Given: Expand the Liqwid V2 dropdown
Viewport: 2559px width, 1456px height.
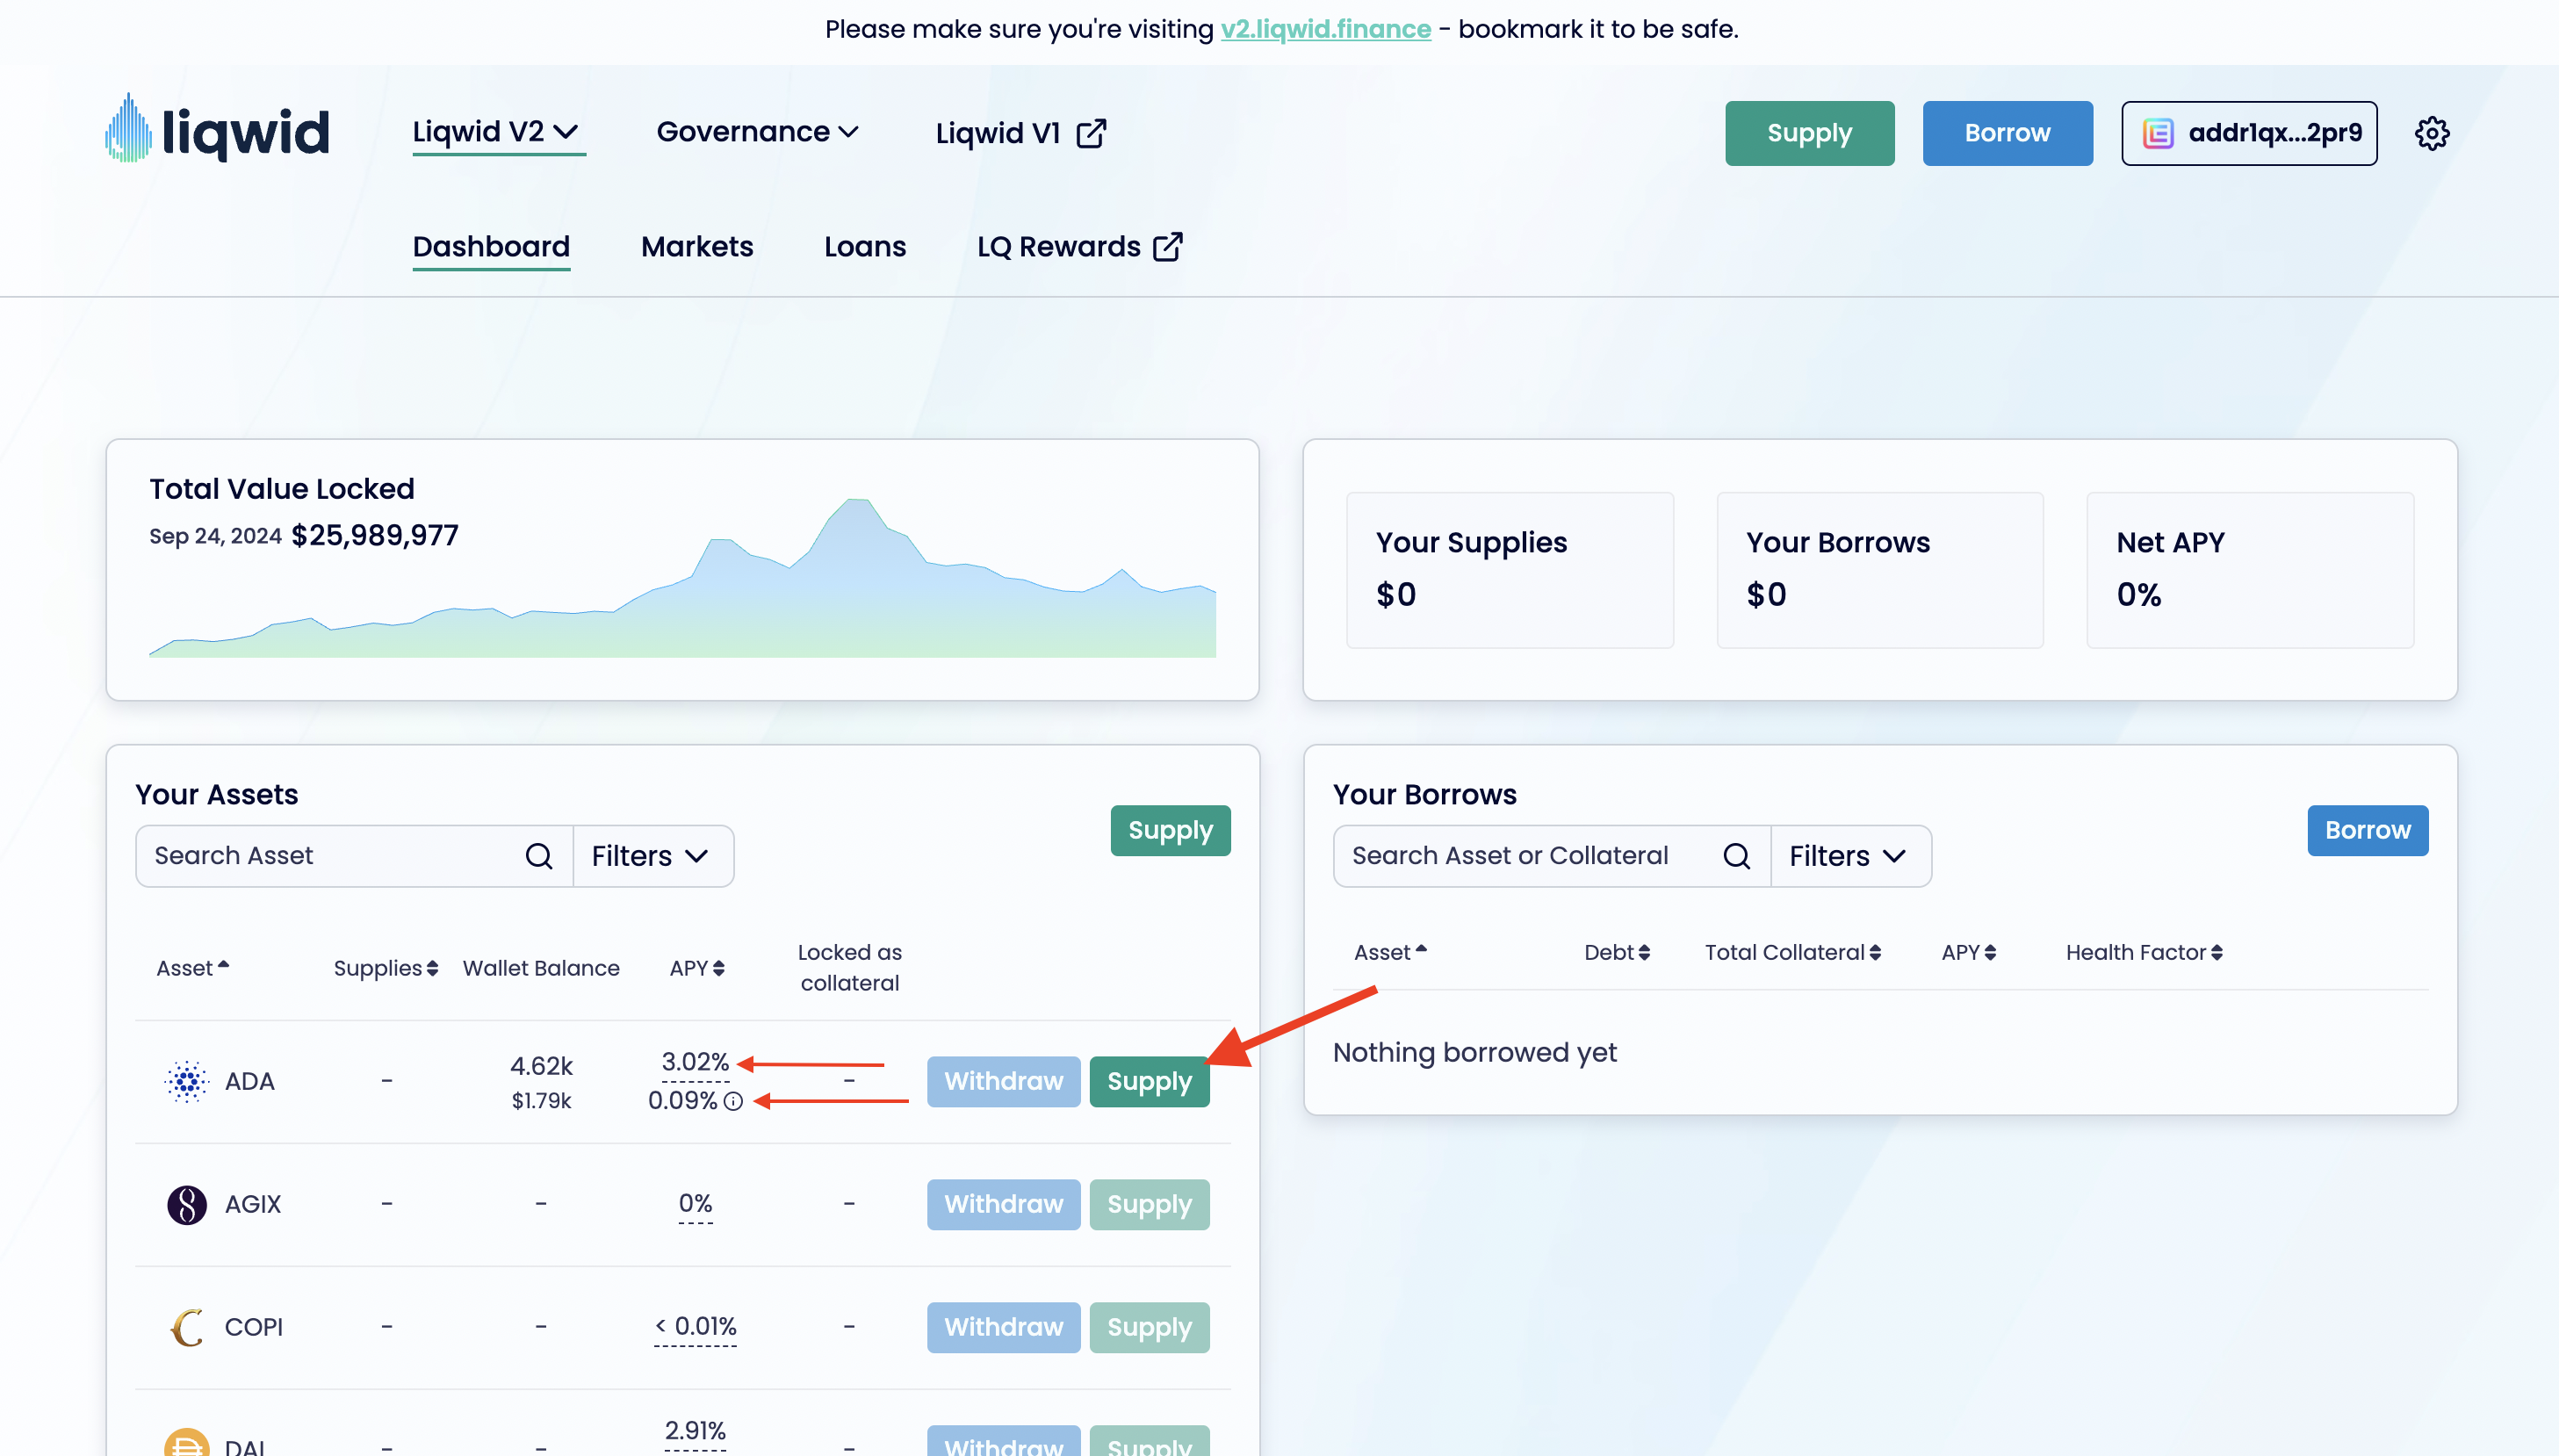Looking at the screenshot, I should coord(497,132).
